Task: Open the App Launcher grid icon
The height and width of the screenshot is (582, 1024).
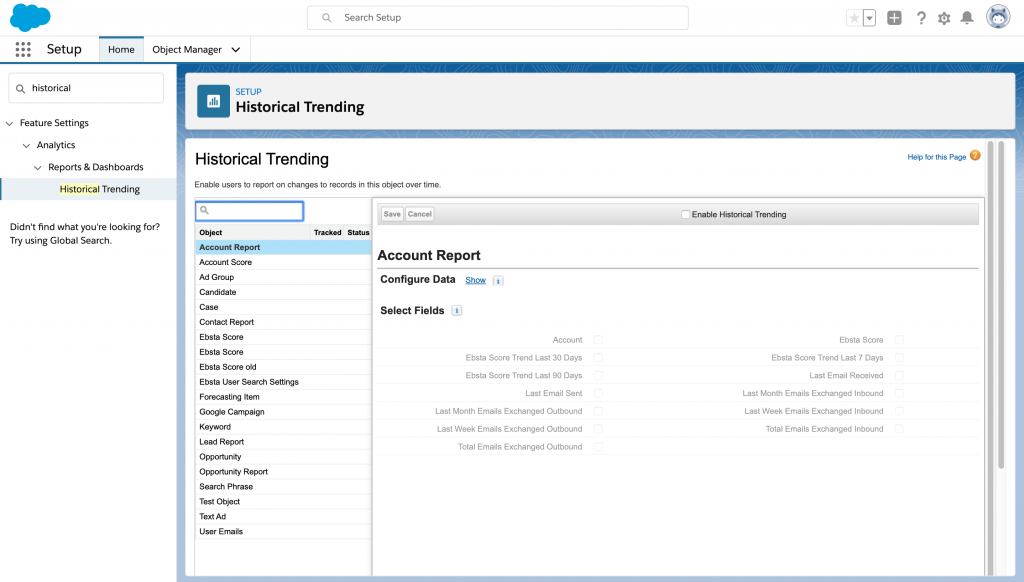Action: [23, 50]
